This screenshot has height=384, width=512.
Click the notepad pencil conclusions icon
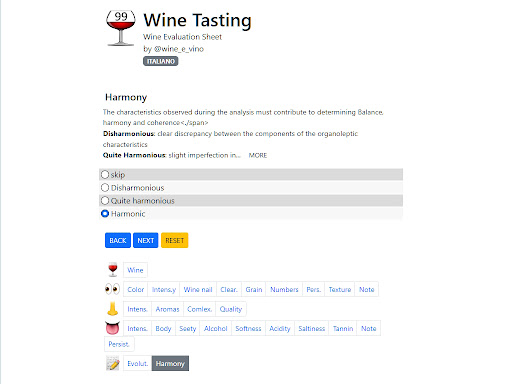113,363
